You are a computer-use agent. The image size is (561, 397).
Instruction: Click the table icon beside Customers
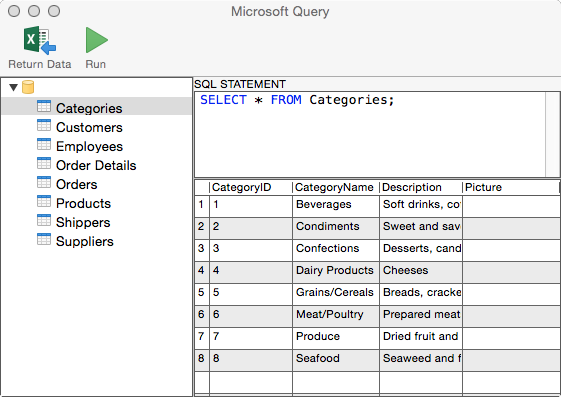[44, 126]
